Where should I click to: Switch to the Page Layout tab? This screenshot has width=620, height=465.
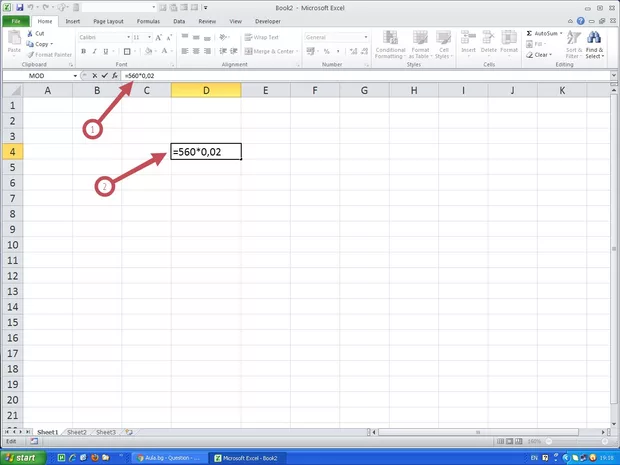point(108,21)
